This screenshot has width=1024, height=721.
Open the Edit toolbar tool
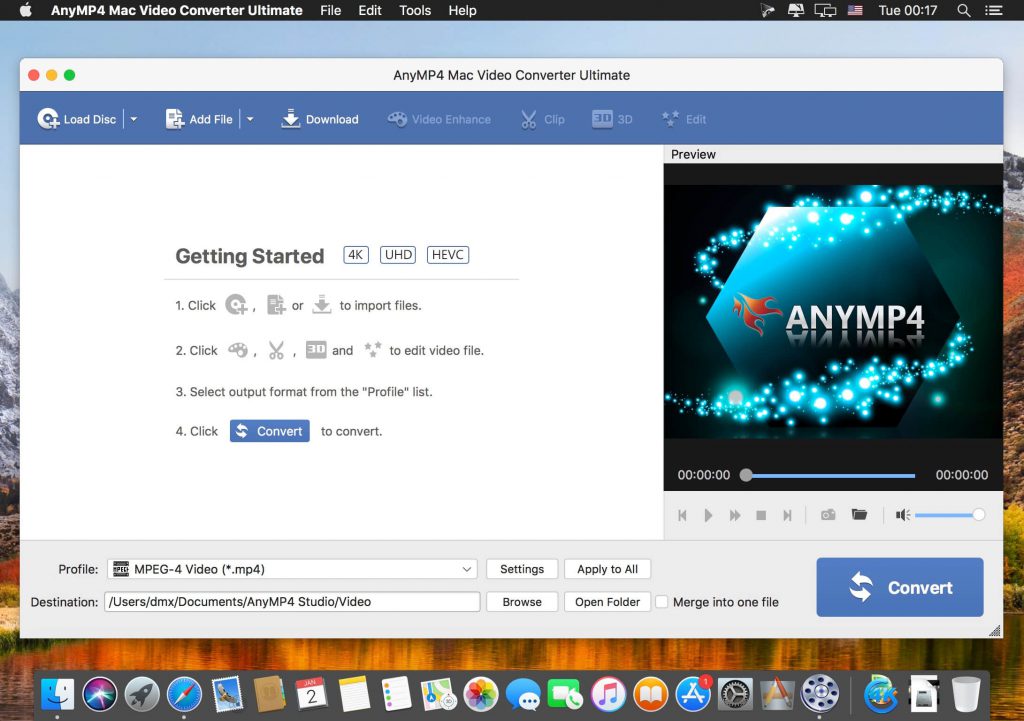point(684,118)
